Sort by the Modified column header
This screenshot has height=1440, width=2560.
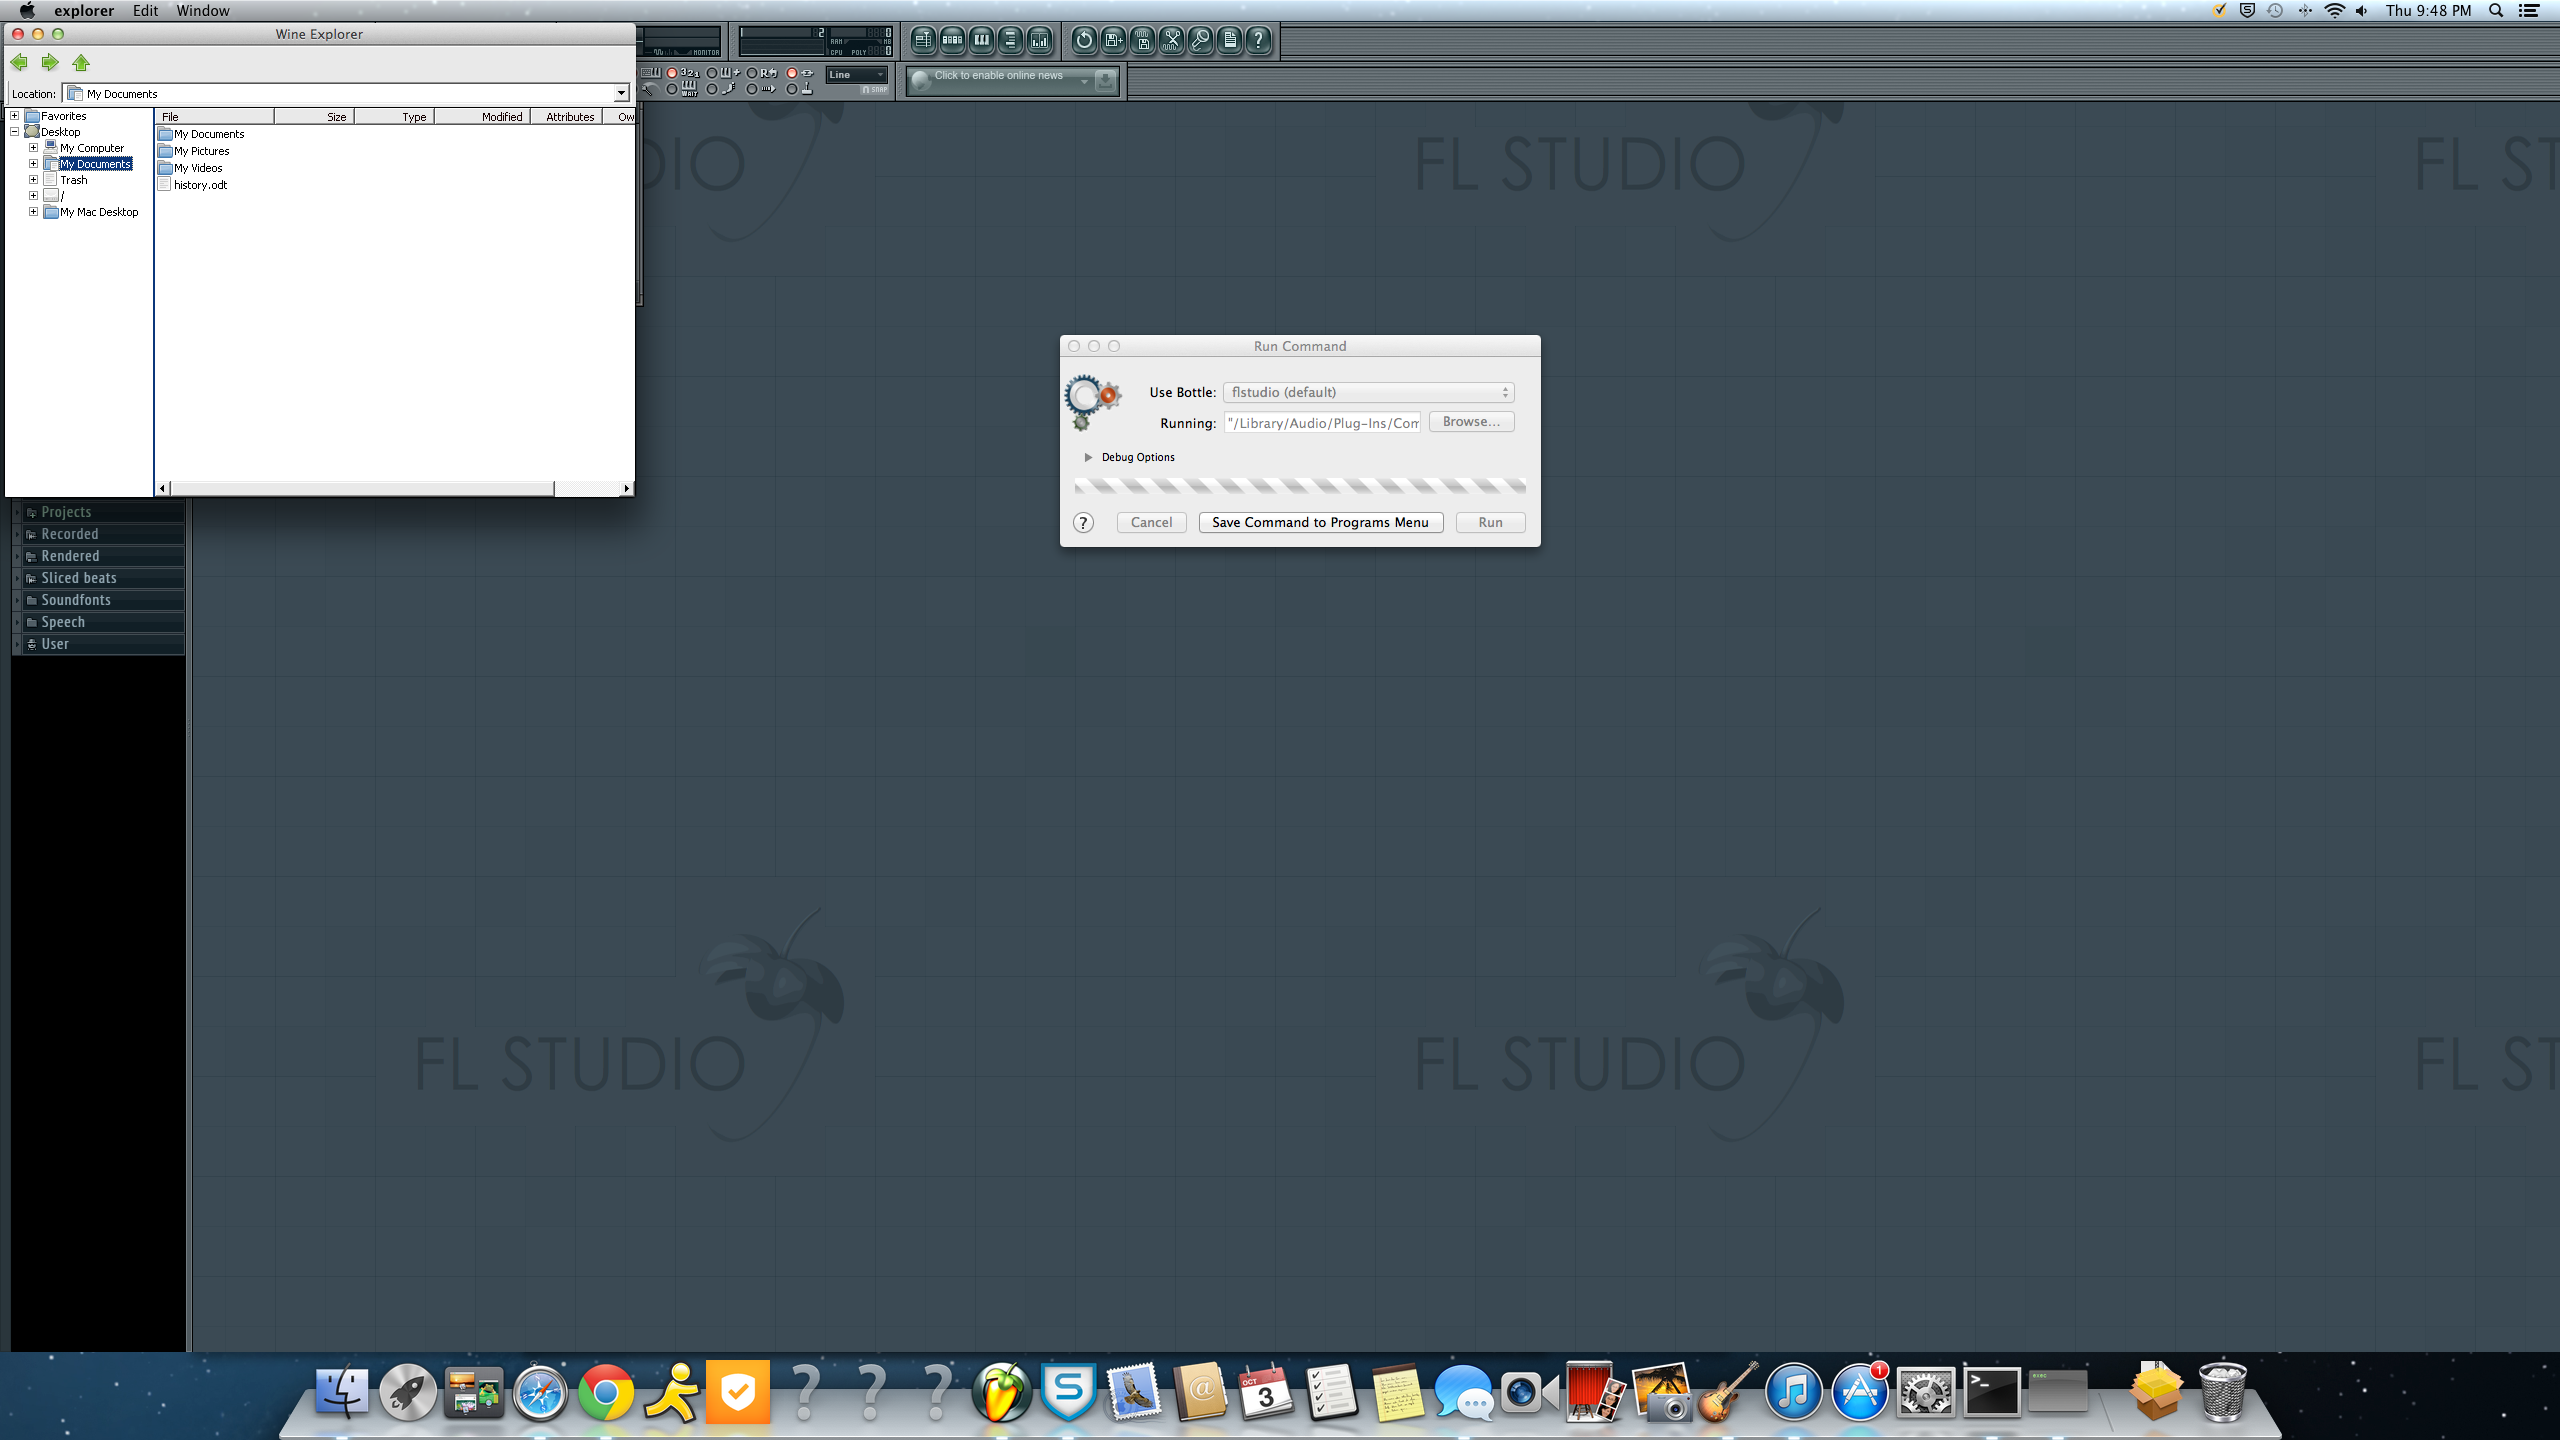(x=482, y=117)
